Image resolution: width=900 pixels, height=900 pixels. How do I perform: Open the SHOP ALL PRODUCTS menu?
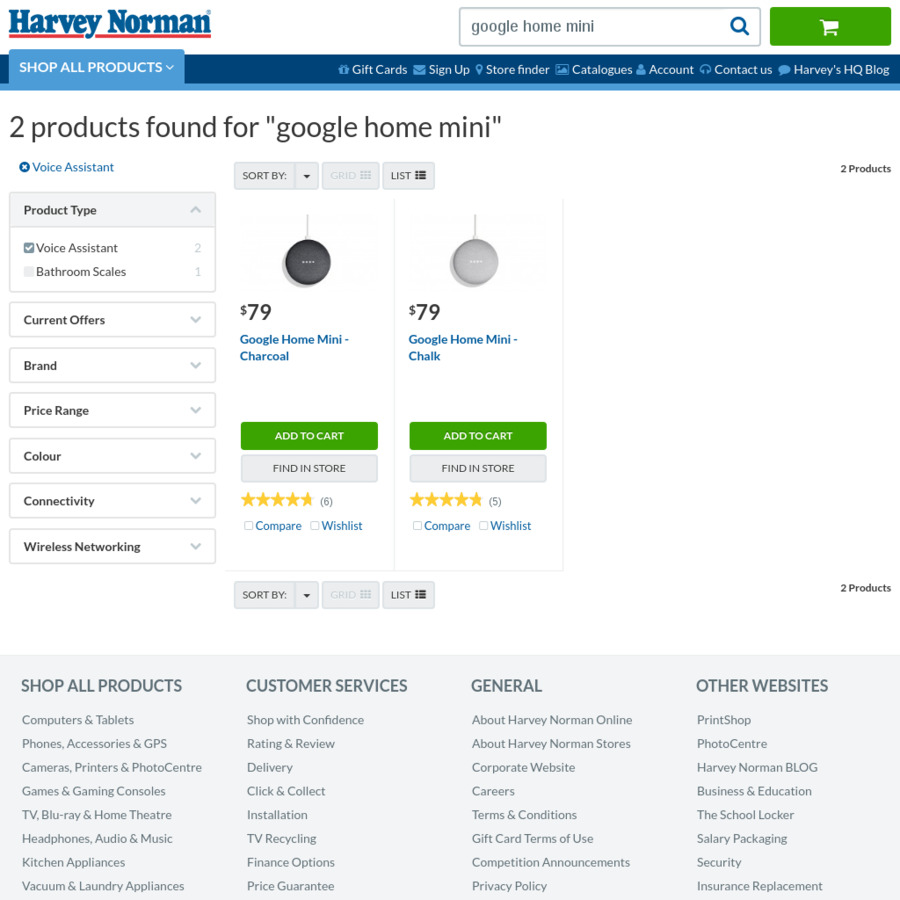96,67
